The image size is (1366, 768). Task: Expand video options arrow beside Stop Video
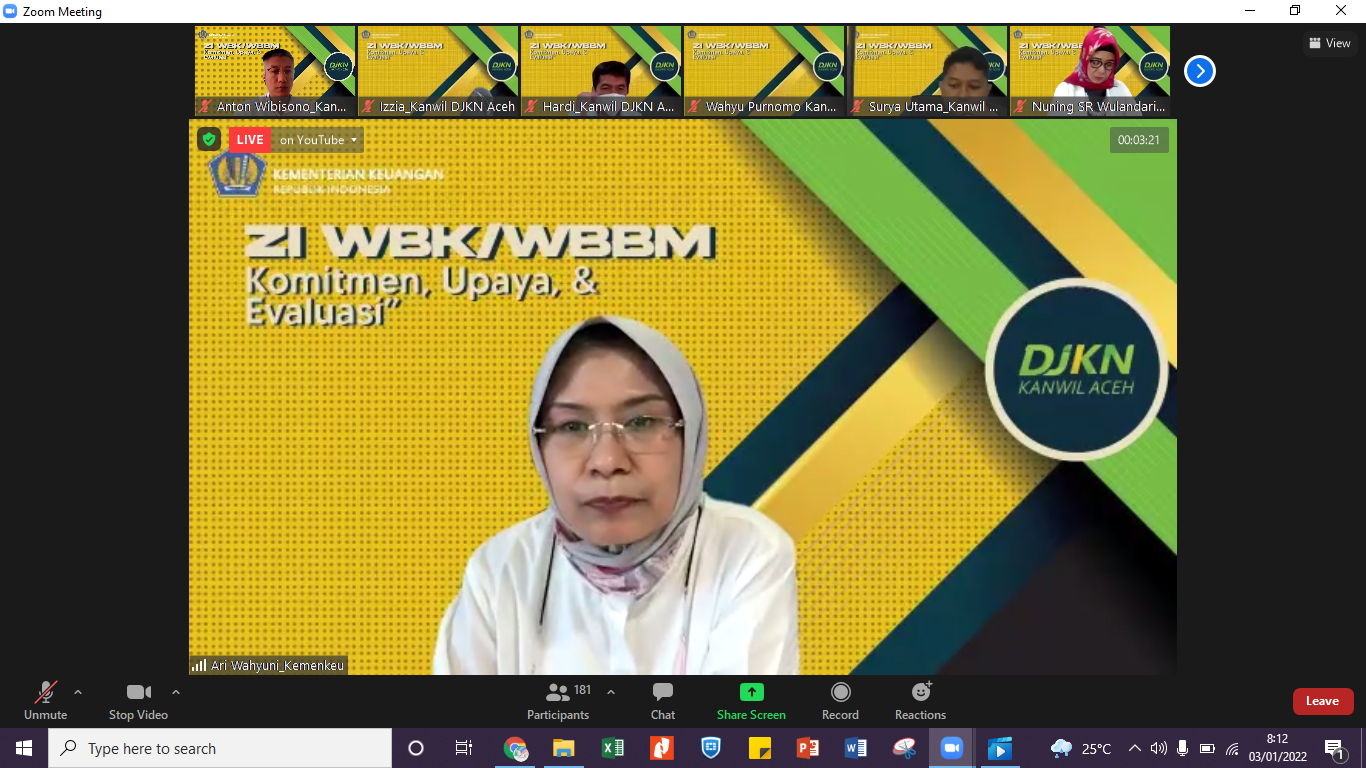coord(176,692)
